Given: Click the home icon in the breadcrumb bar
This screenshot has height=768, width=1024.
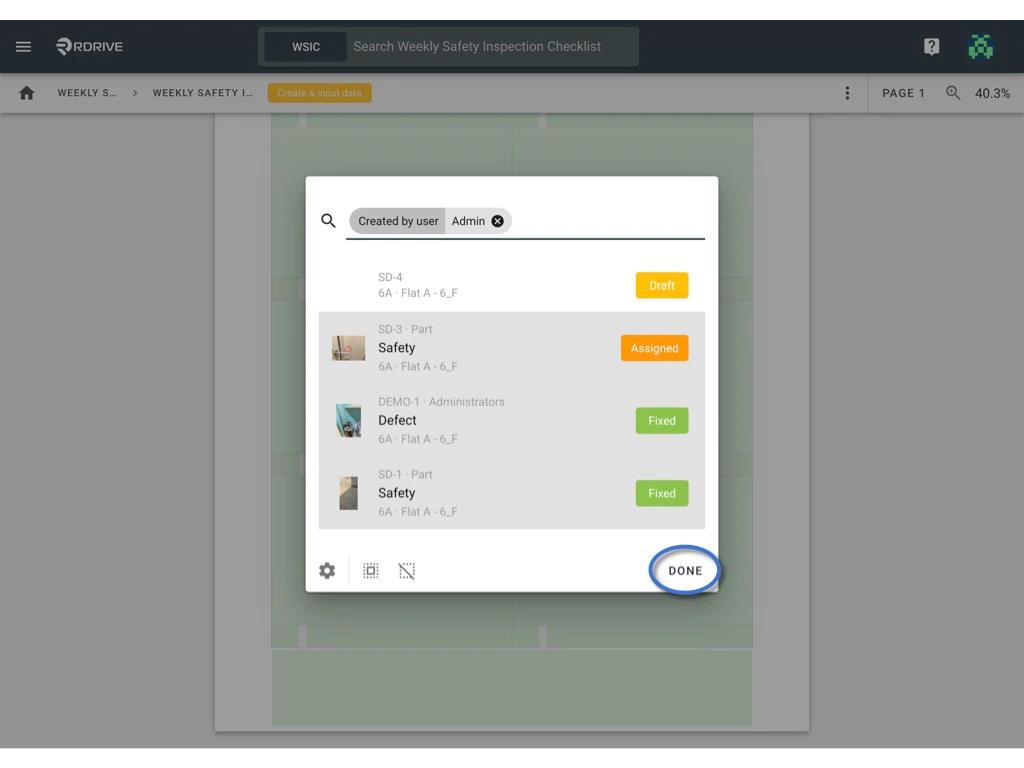Looking at the screenshot, I should pos(26,92).
